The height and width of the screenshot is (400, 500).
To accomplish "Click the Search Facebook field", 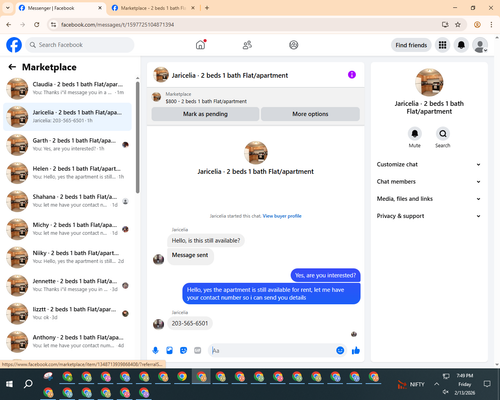I will [x=80, y=45].
